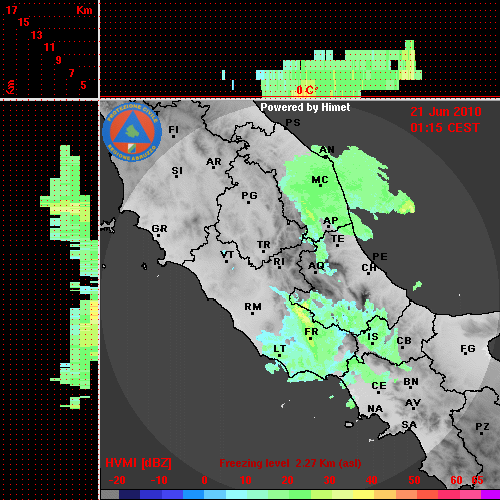500x500 pixels.
Task: Click the 9 km height label
Action: pos(59,60)
